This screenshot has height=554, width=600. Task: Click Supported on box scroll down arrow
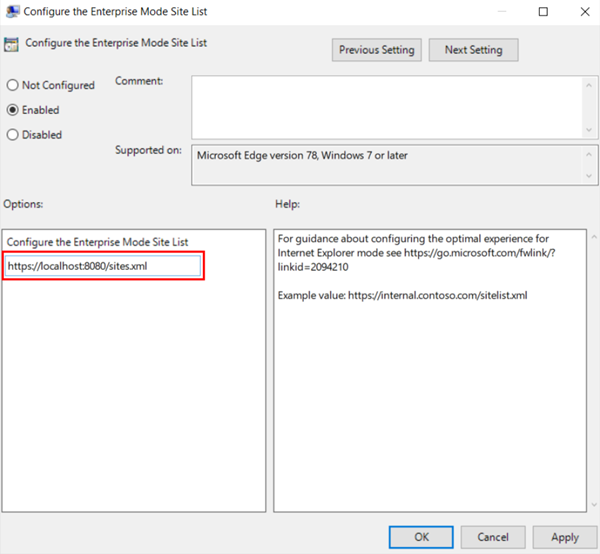(589, 176)
